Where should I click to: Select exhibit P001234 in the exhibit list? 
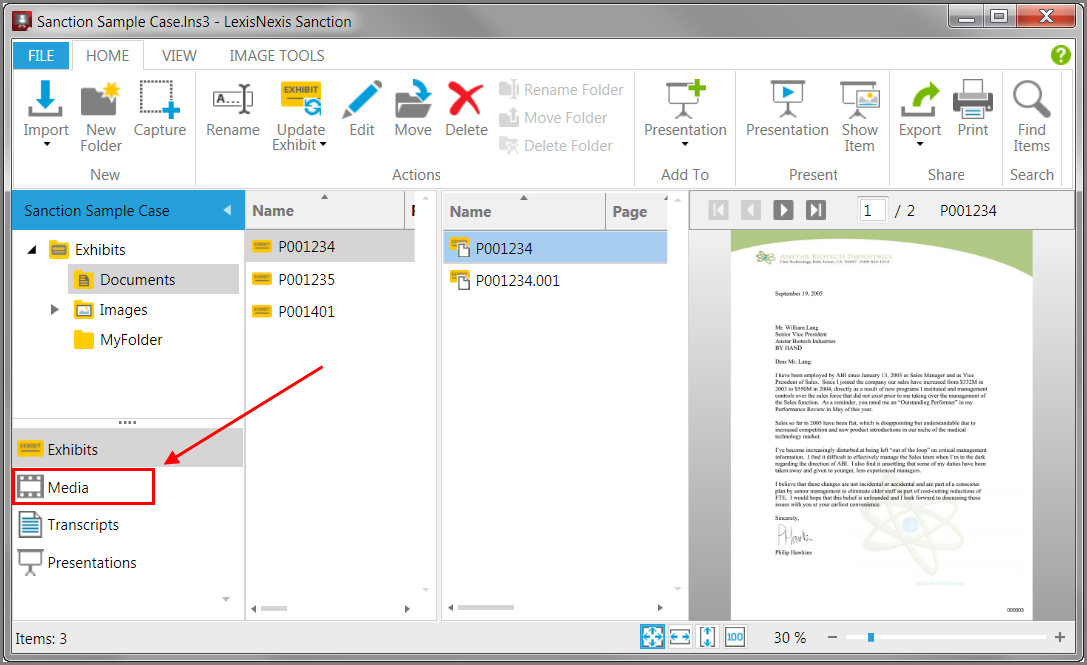[x=330, y=247]
